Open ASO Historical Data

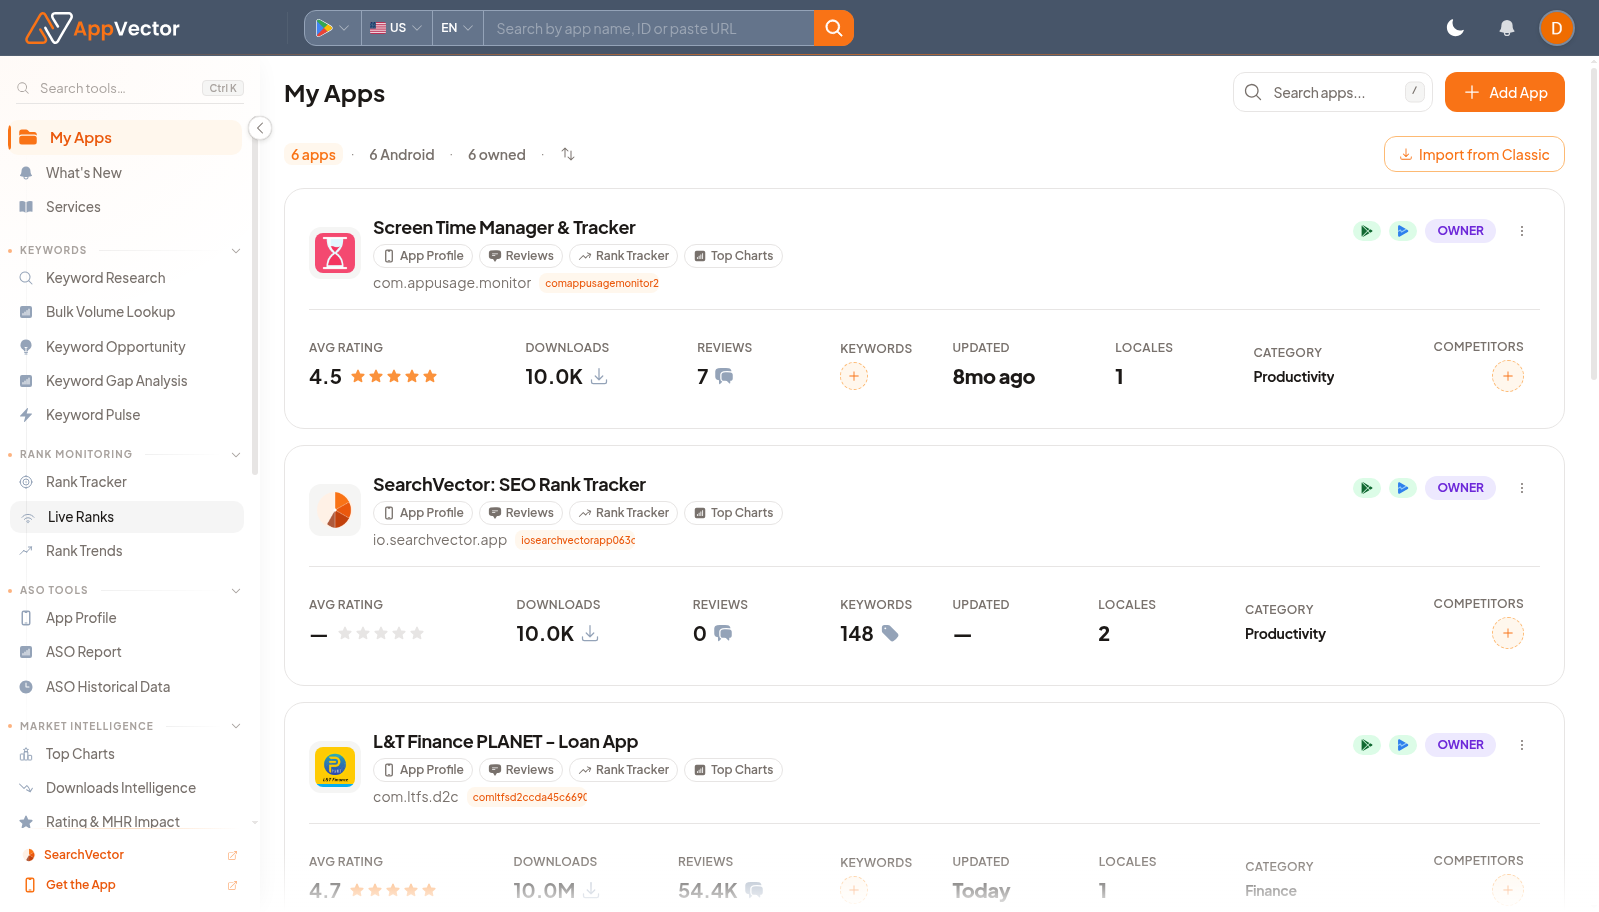pos(126,687)
